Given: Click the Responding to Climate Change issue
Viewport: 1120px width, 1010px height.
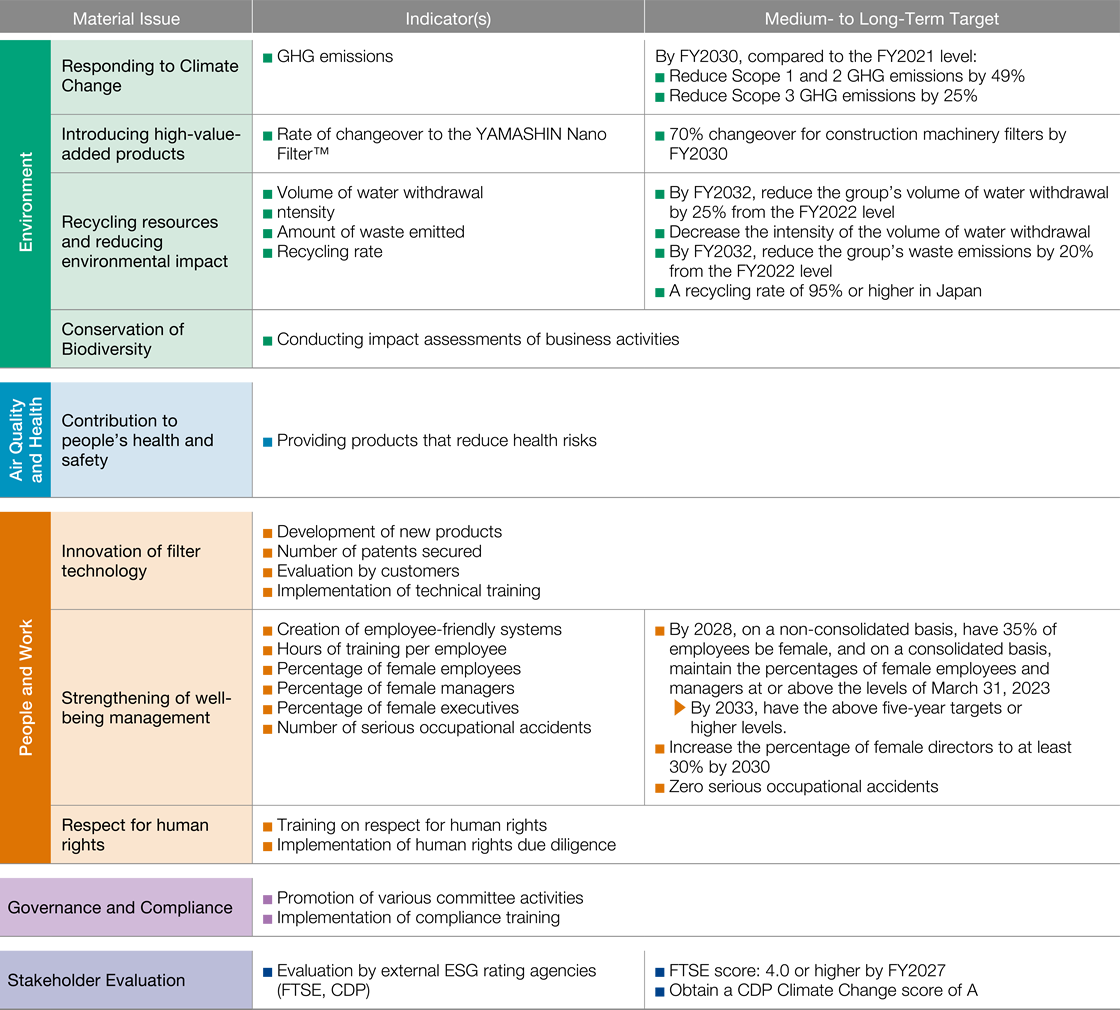Looking at the screenshot, I should tap(150, 76).
